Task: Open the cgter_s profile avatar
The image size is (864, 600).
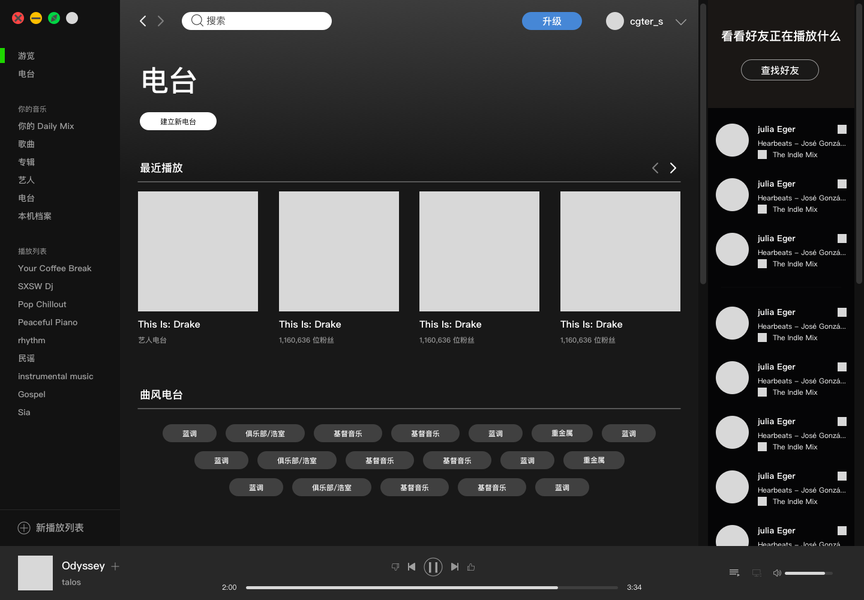Action: coord(614,21)
